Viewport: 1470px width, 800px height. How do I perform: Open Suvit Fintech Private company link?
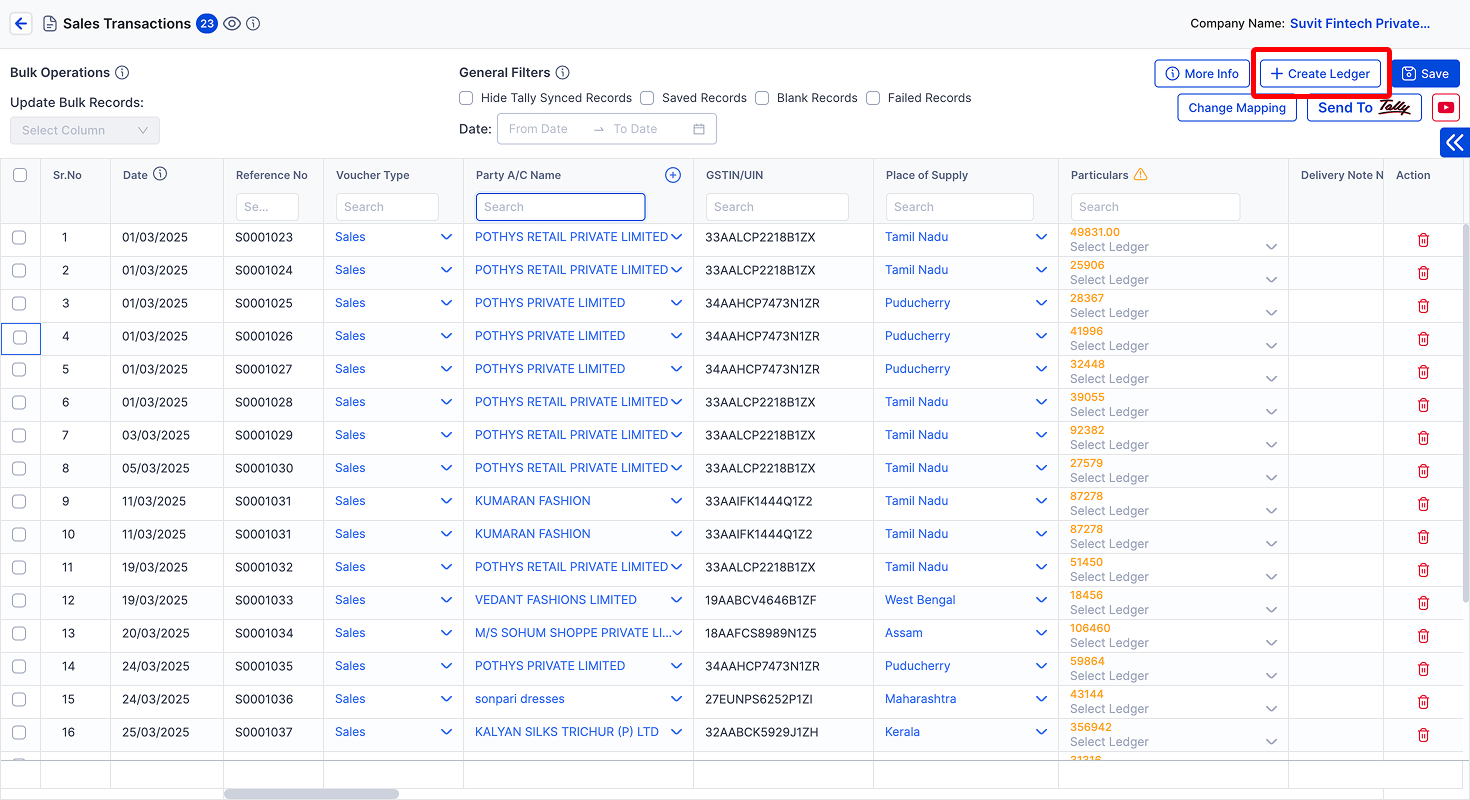pyautogui.click(x=1360, y=23)
